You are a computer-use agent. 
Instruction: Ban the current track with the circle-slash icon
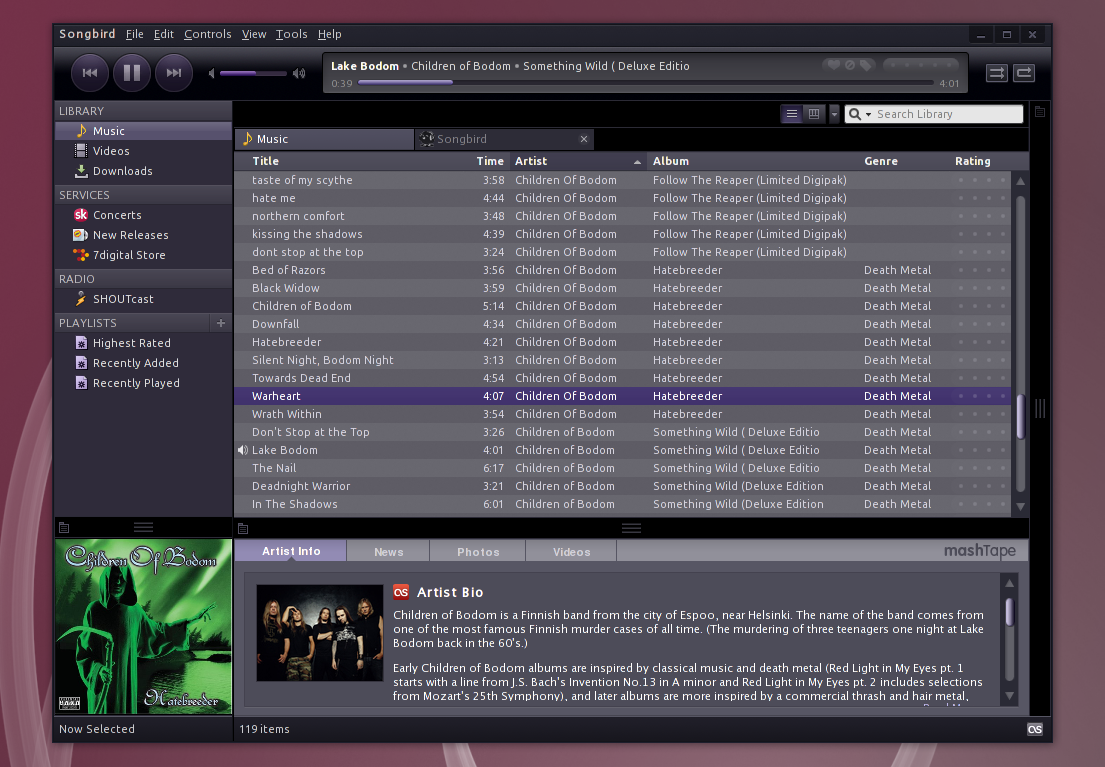click(x=850, y=65)
